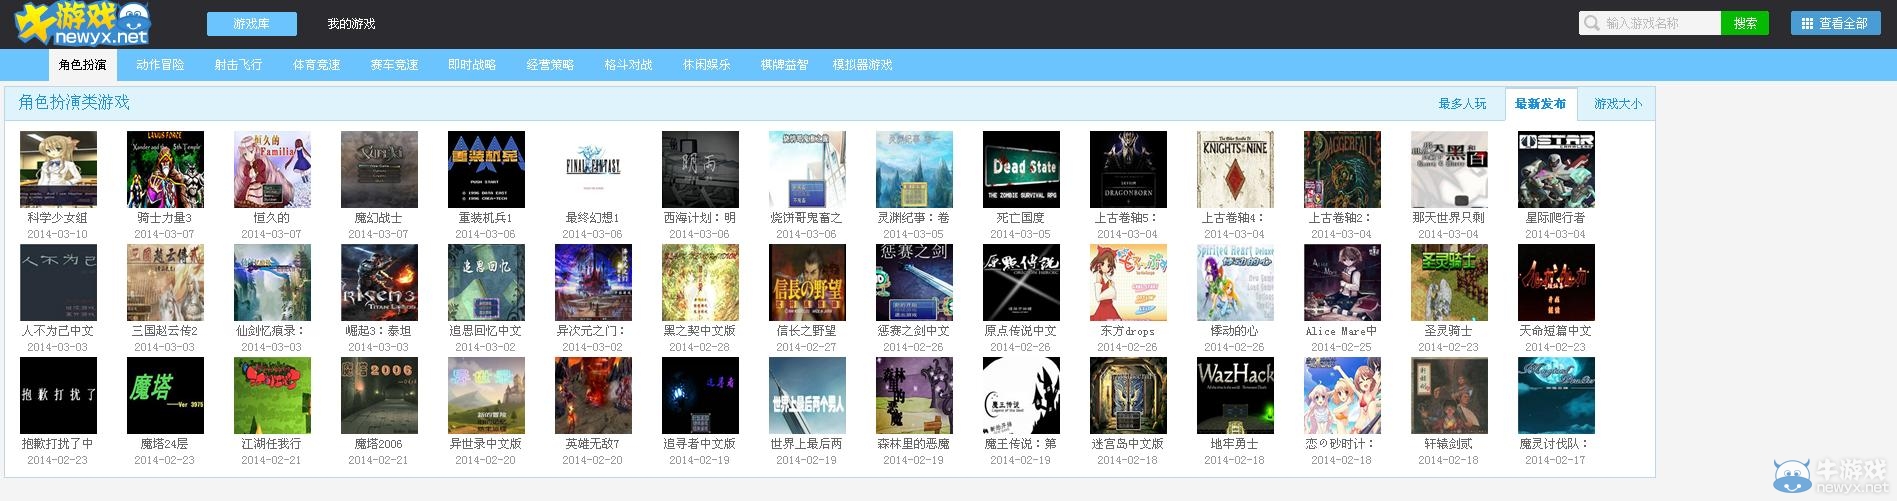The image size is (1897, 501).
Task: Open the Risen 3 崛起3 cover
Action: [x=379, y=282]
